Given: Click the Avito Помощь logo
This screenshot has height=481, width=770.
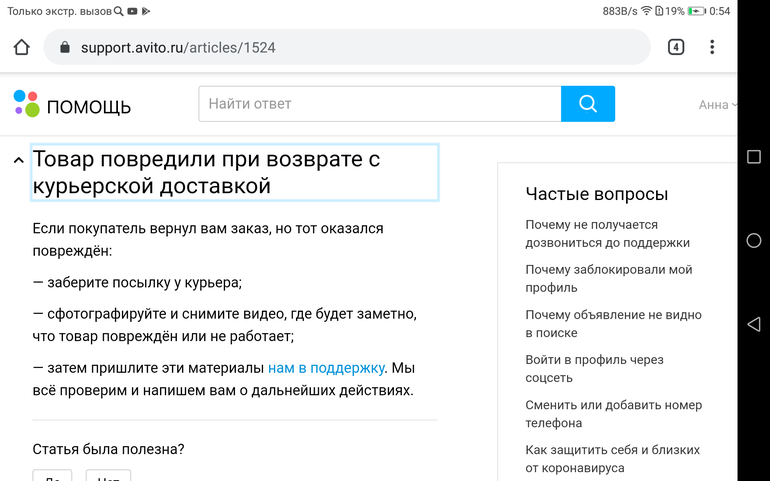Looking at the screenshot, I should click(72, 105).
